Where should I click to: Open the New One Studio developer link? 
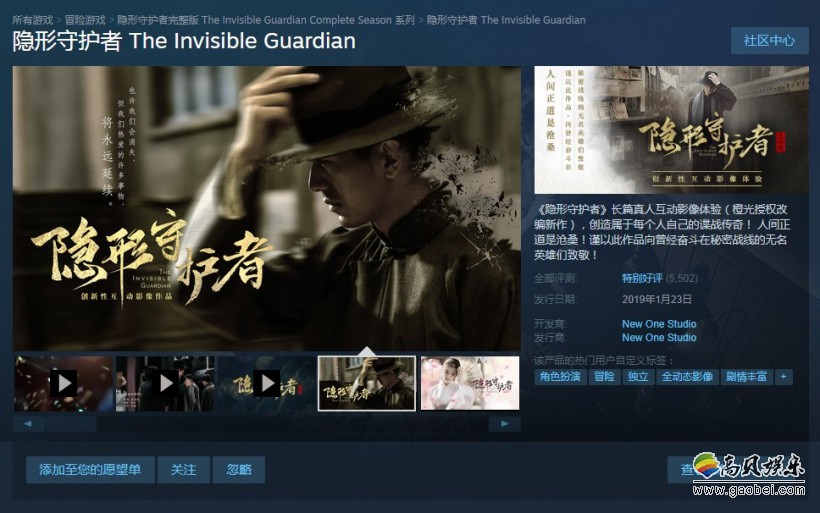click(659, 324)
